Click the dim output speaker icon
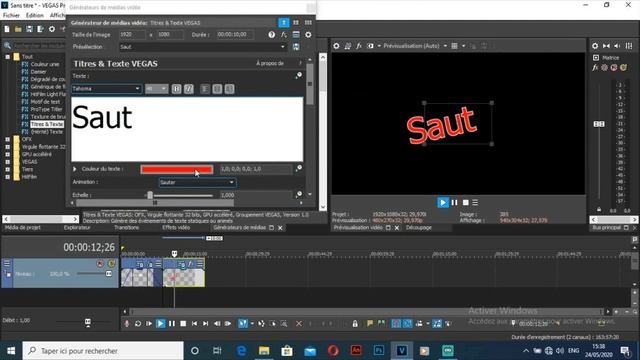 (x=618, y=46)
